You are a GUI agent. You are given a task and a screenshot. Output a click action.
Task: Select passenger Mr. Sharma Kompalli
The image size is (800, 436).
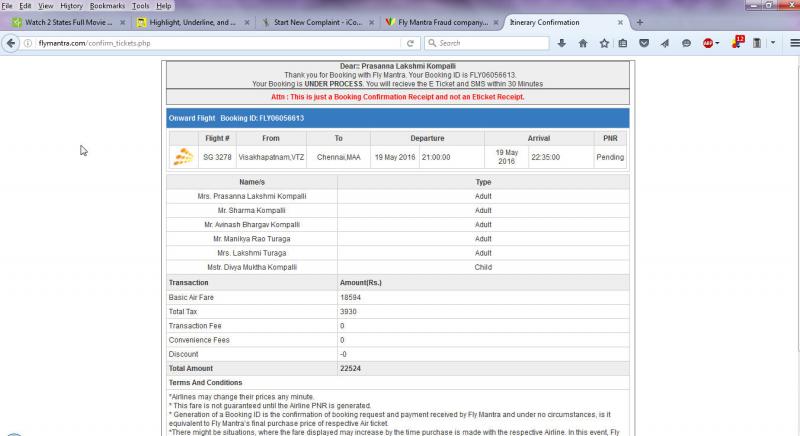point(252,211)
